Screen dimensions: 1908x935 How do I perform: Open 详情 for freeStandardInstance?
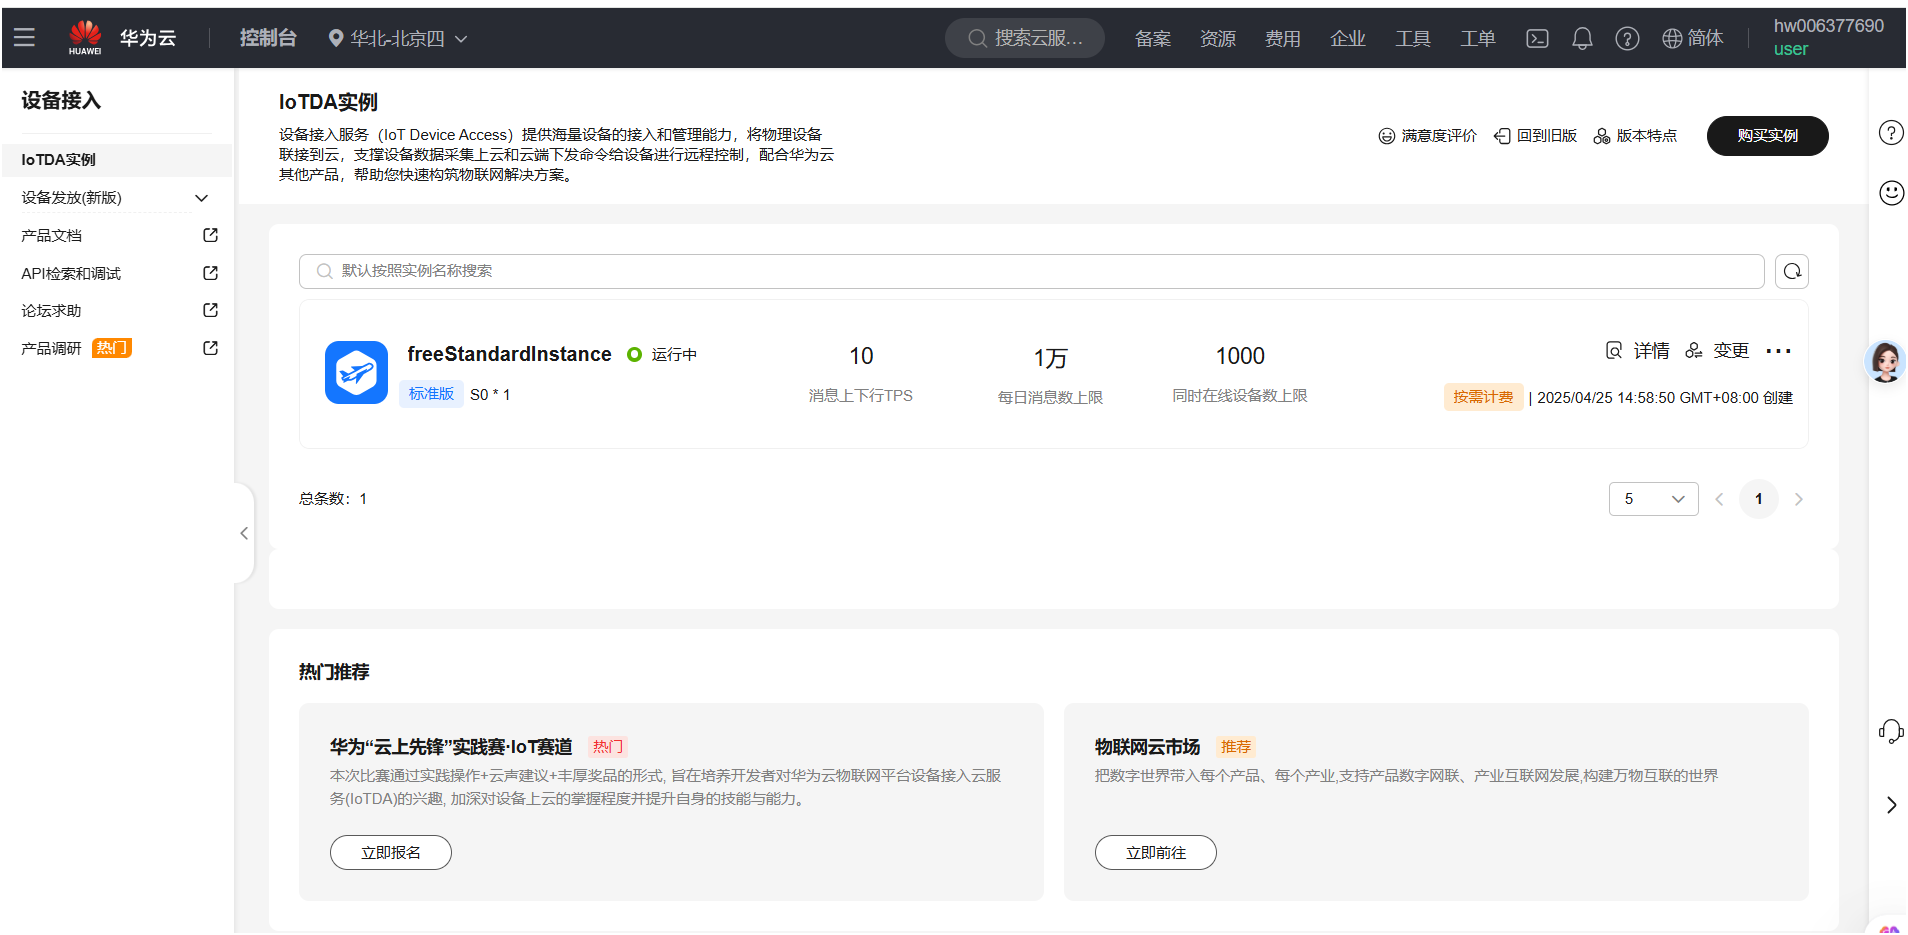click(1637, 351)
